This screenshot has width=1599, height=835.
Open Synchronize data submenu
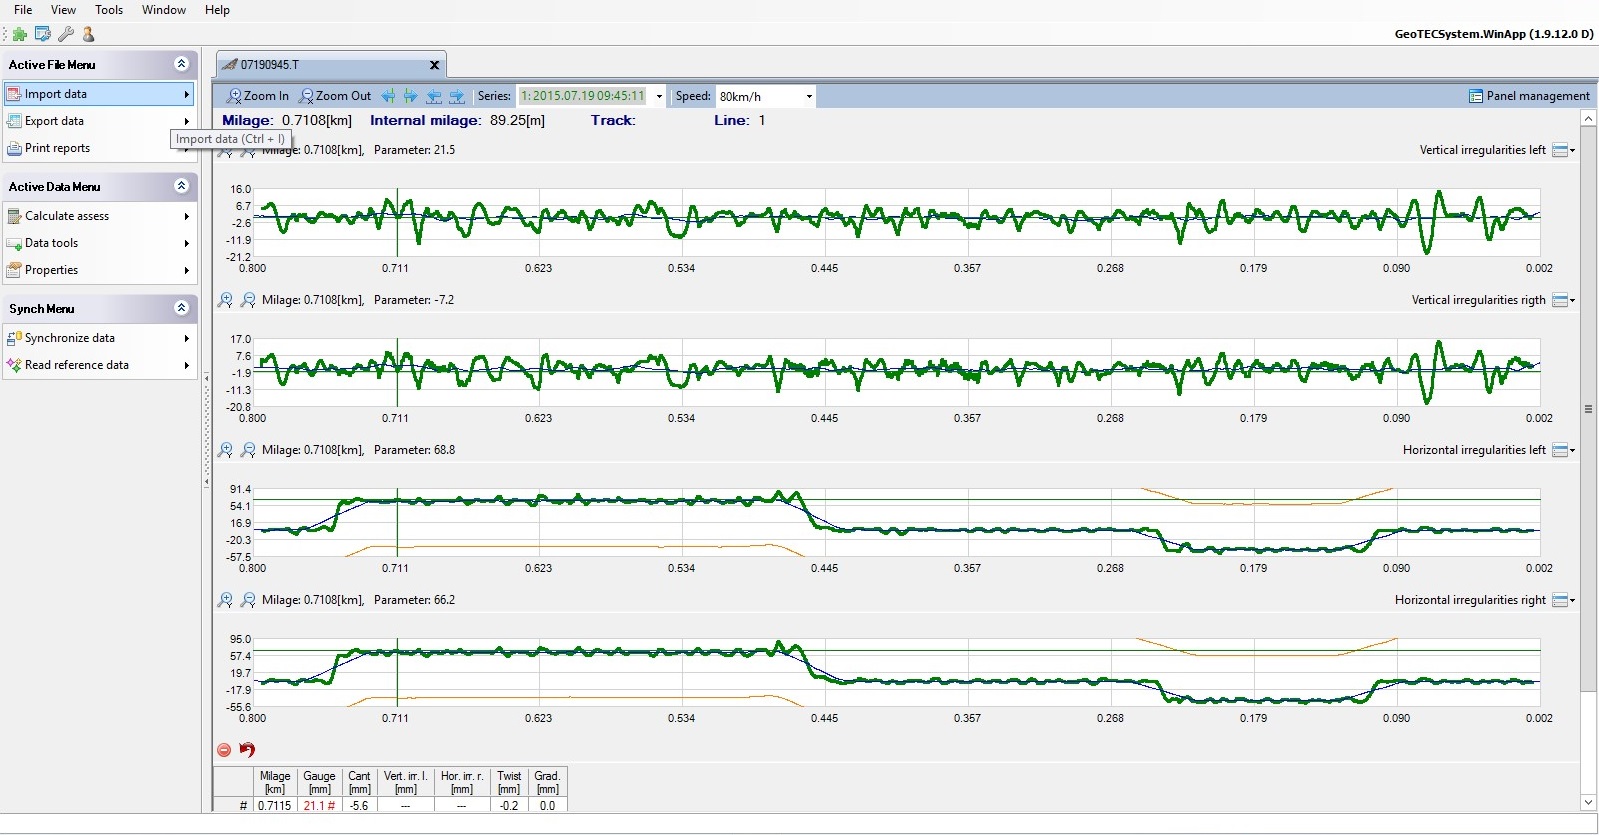(99, 338)
